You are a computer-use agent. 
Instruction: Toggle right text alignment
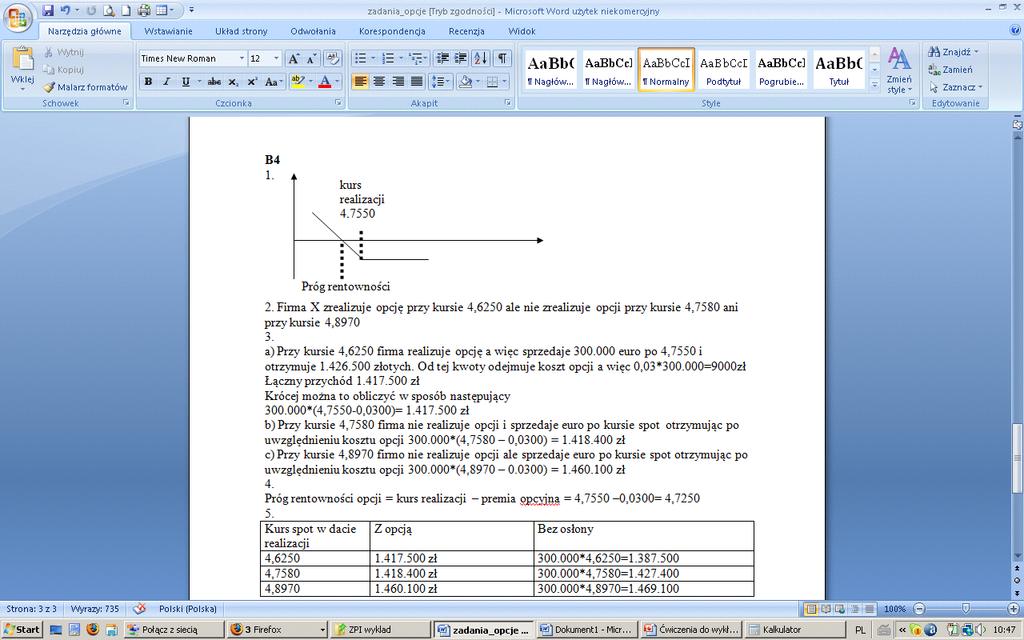point(398,82)
